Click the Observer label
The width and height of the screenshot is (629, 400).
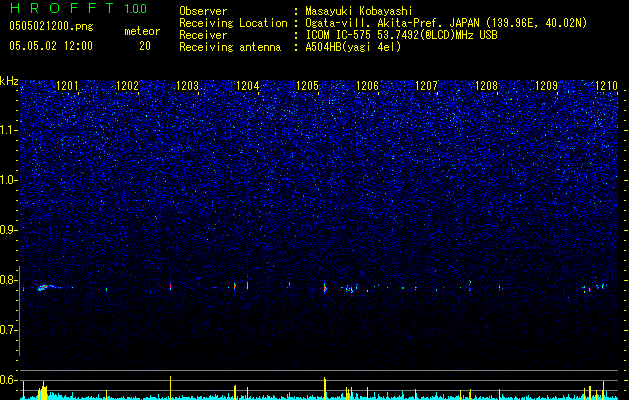click(x=203, y=11)
